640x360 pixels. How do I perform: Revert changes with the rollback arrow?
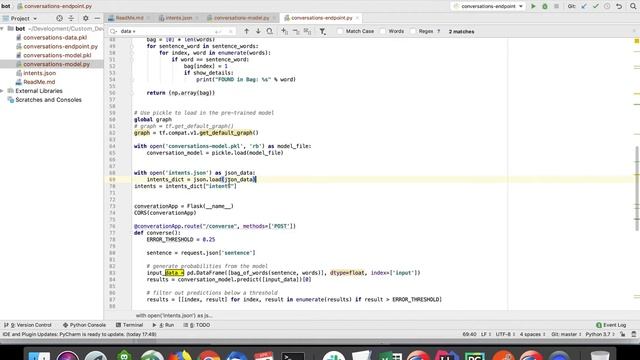coord(619,6)
